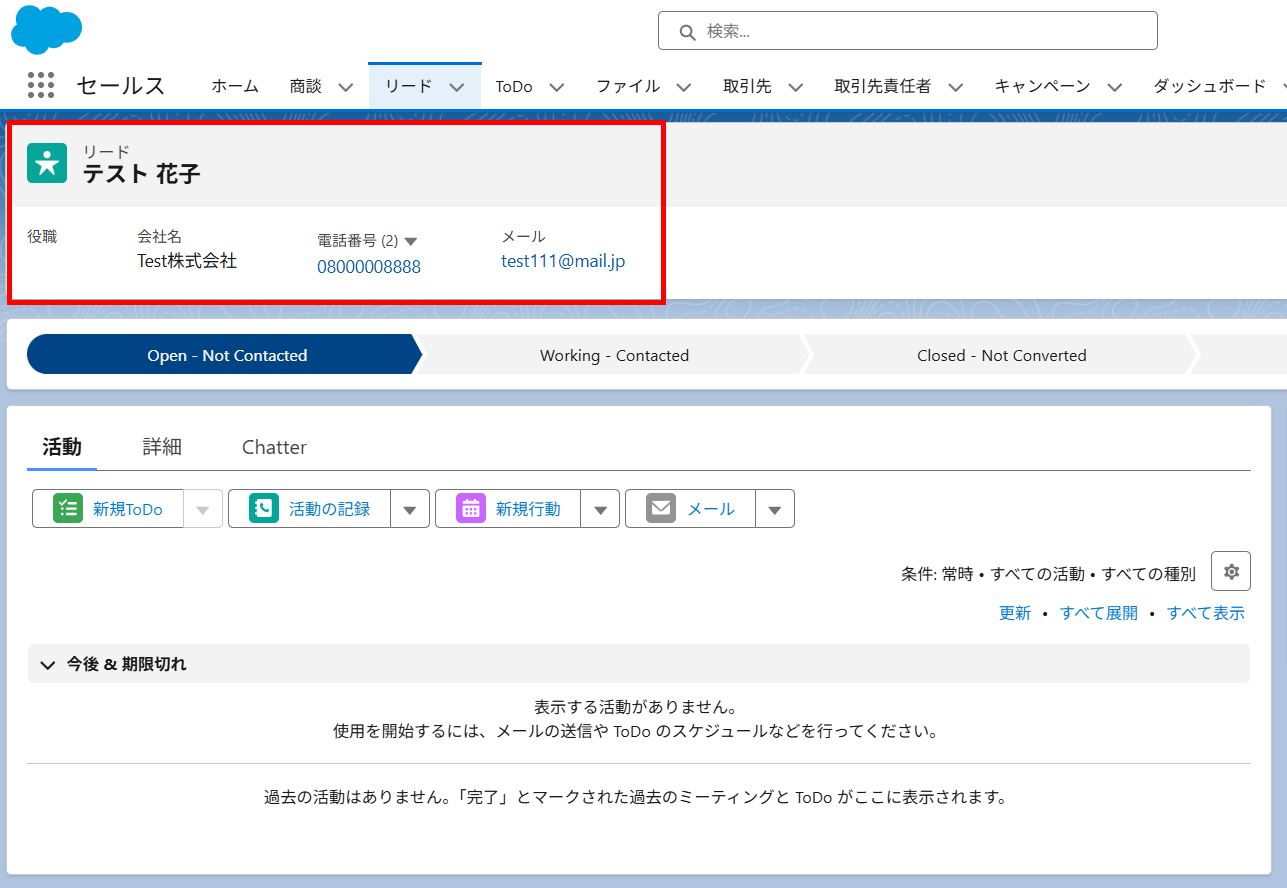This screenshot has height=888, width=1287.
Task: Open activity filter settings gear icon
Action: pos(1231,572)
